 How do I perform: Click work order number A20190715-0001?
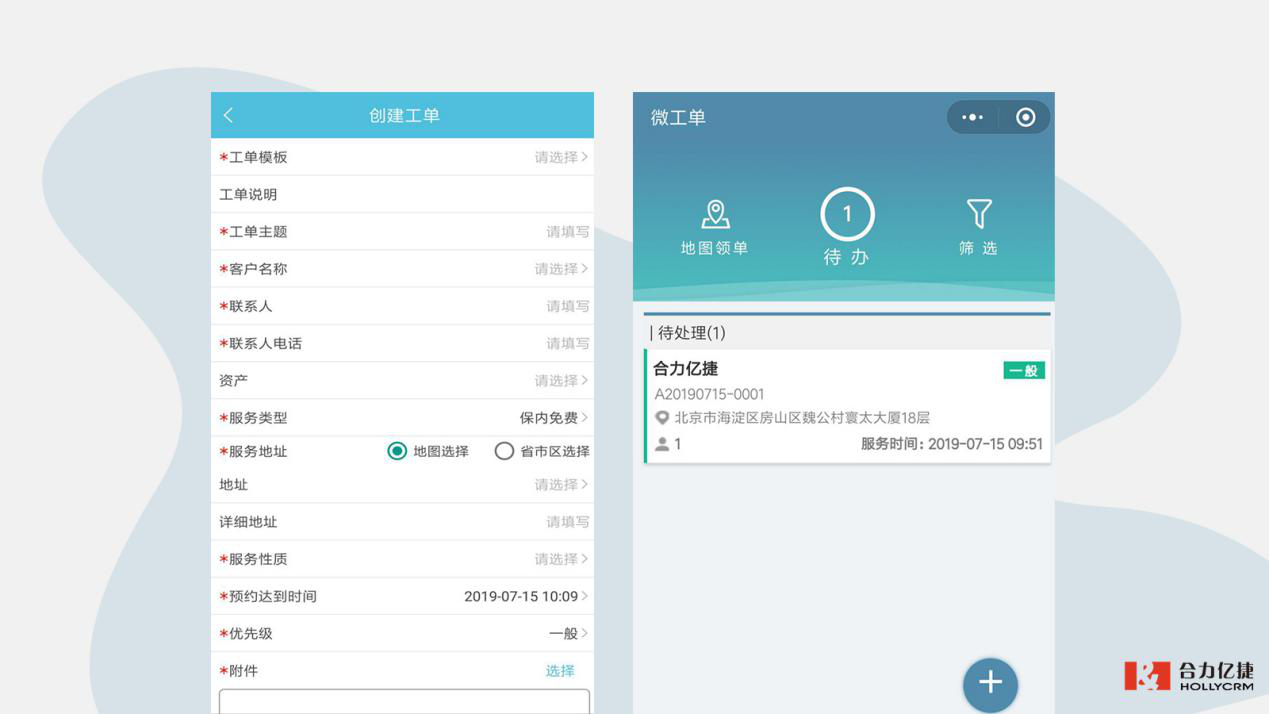(709, 394)
